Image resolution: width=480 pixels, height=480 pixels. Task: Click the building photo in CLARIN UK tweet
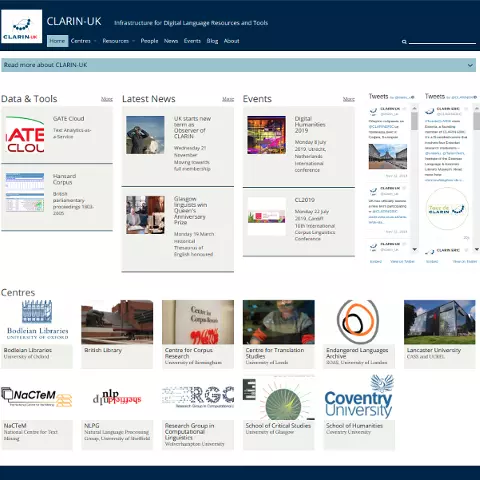pos(388,157)
